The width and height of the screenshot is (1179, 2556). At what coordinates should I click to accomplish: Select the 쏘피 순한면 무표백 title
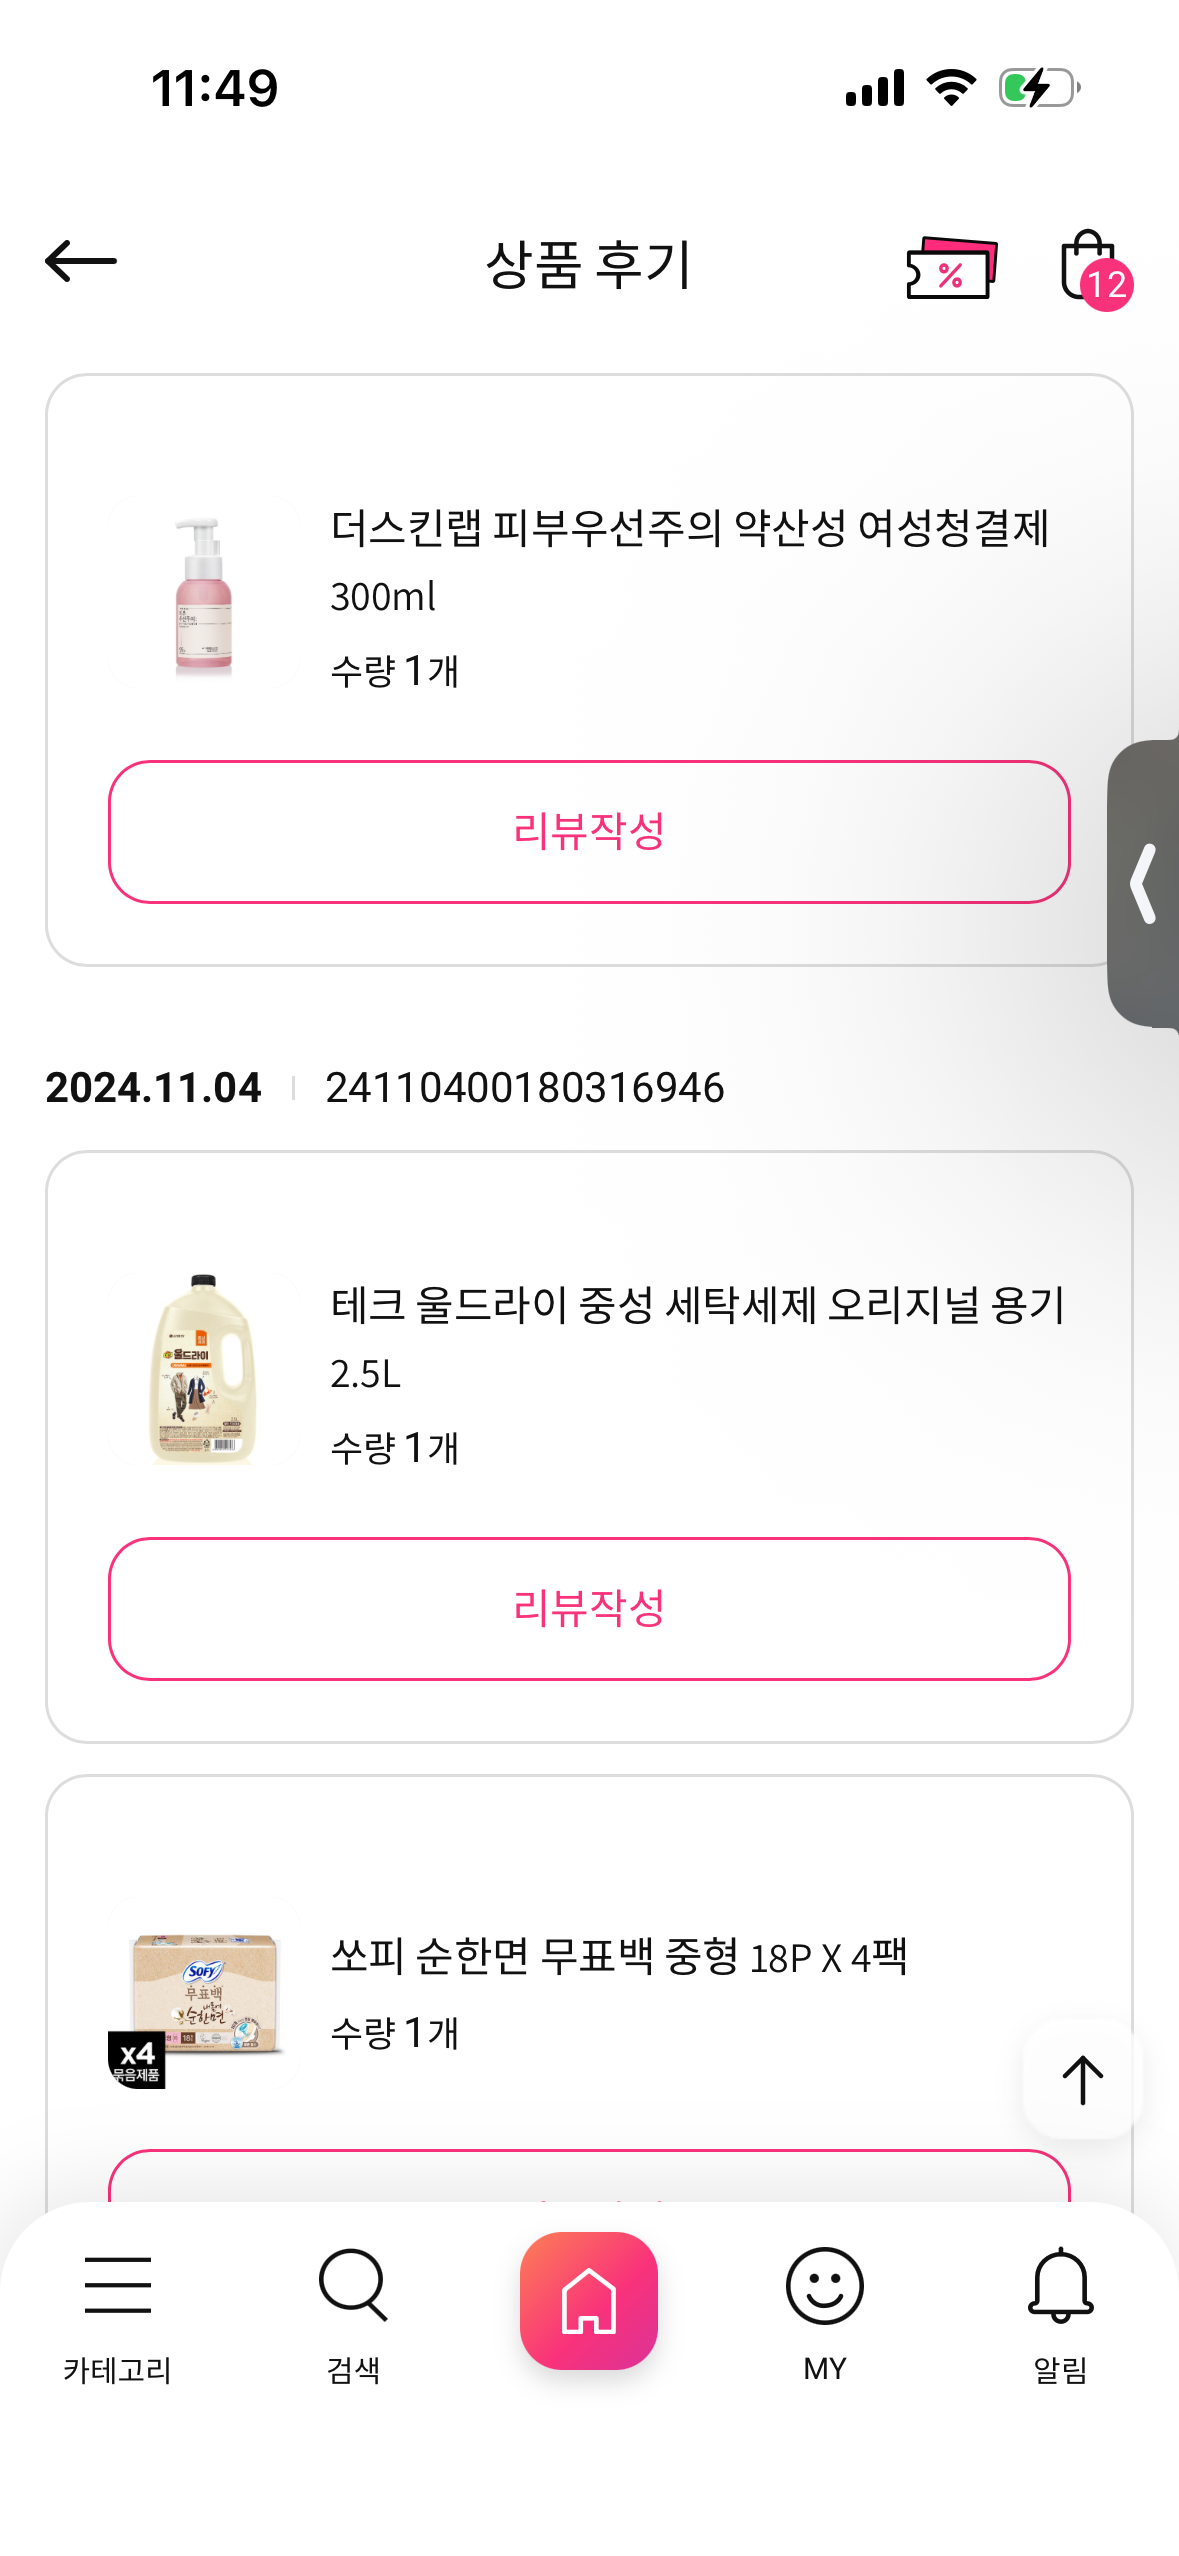click(619, 1957)
